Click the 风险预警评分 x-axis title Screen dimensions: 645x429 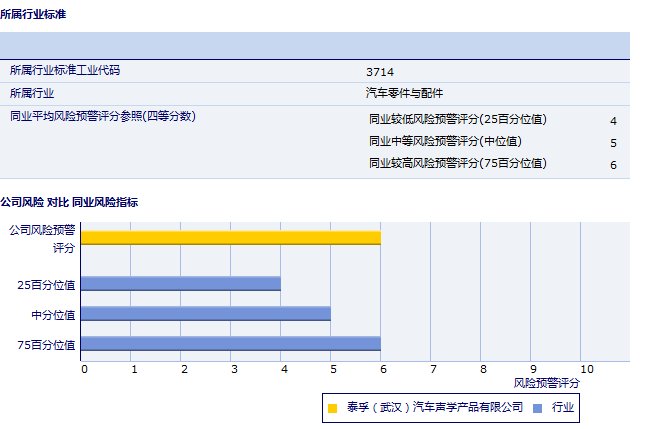point(546,383)
